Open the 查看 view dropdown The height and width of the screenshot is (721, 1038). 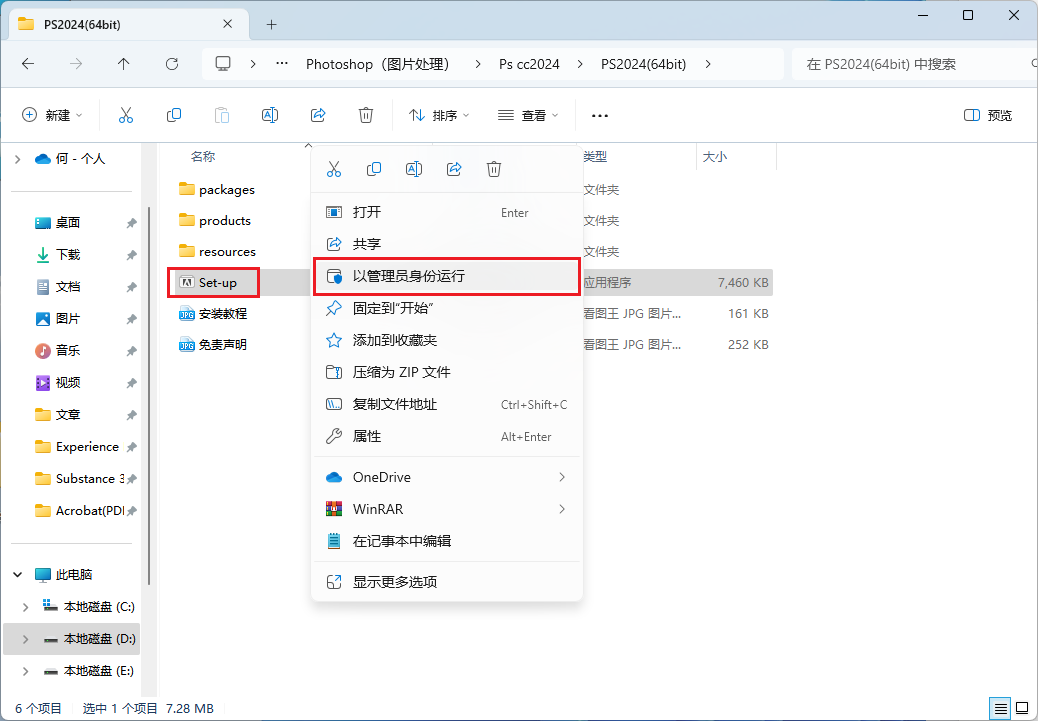click(528, 115)
